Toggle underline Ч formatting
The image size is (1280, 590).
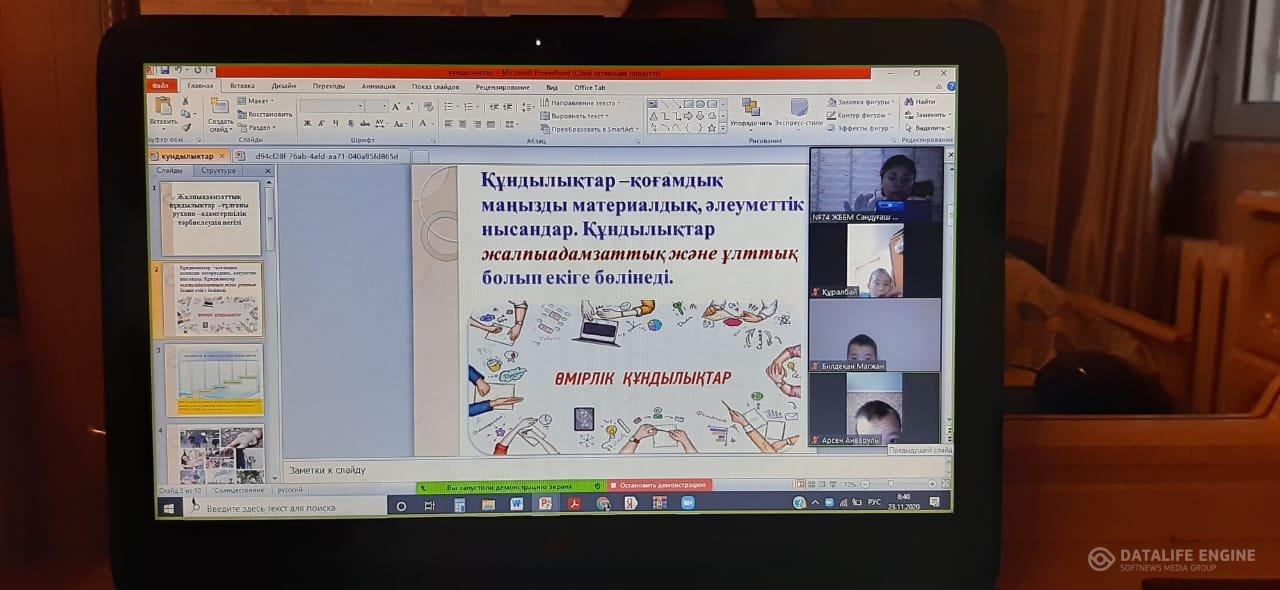tap(335, 124)
